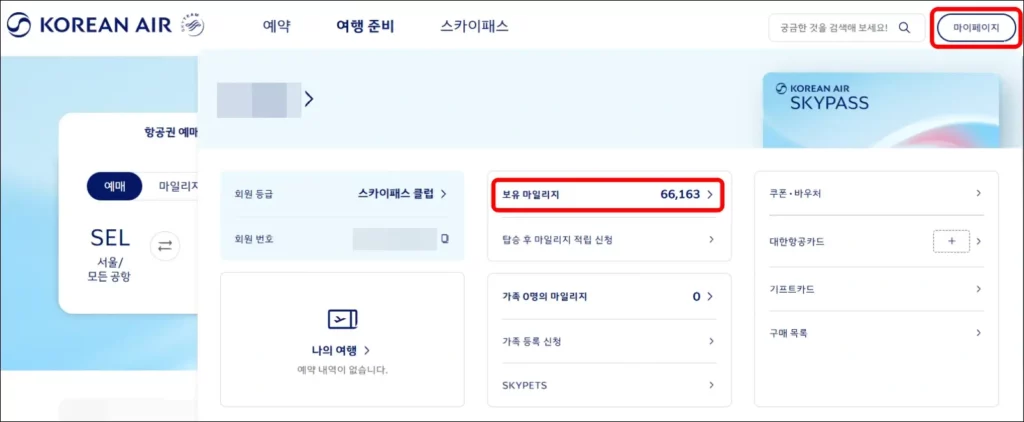This screenshot has width=1024, height=422.
Task: Select the 예매 tab
Action: pyautogui.click(x=114, y=186)
